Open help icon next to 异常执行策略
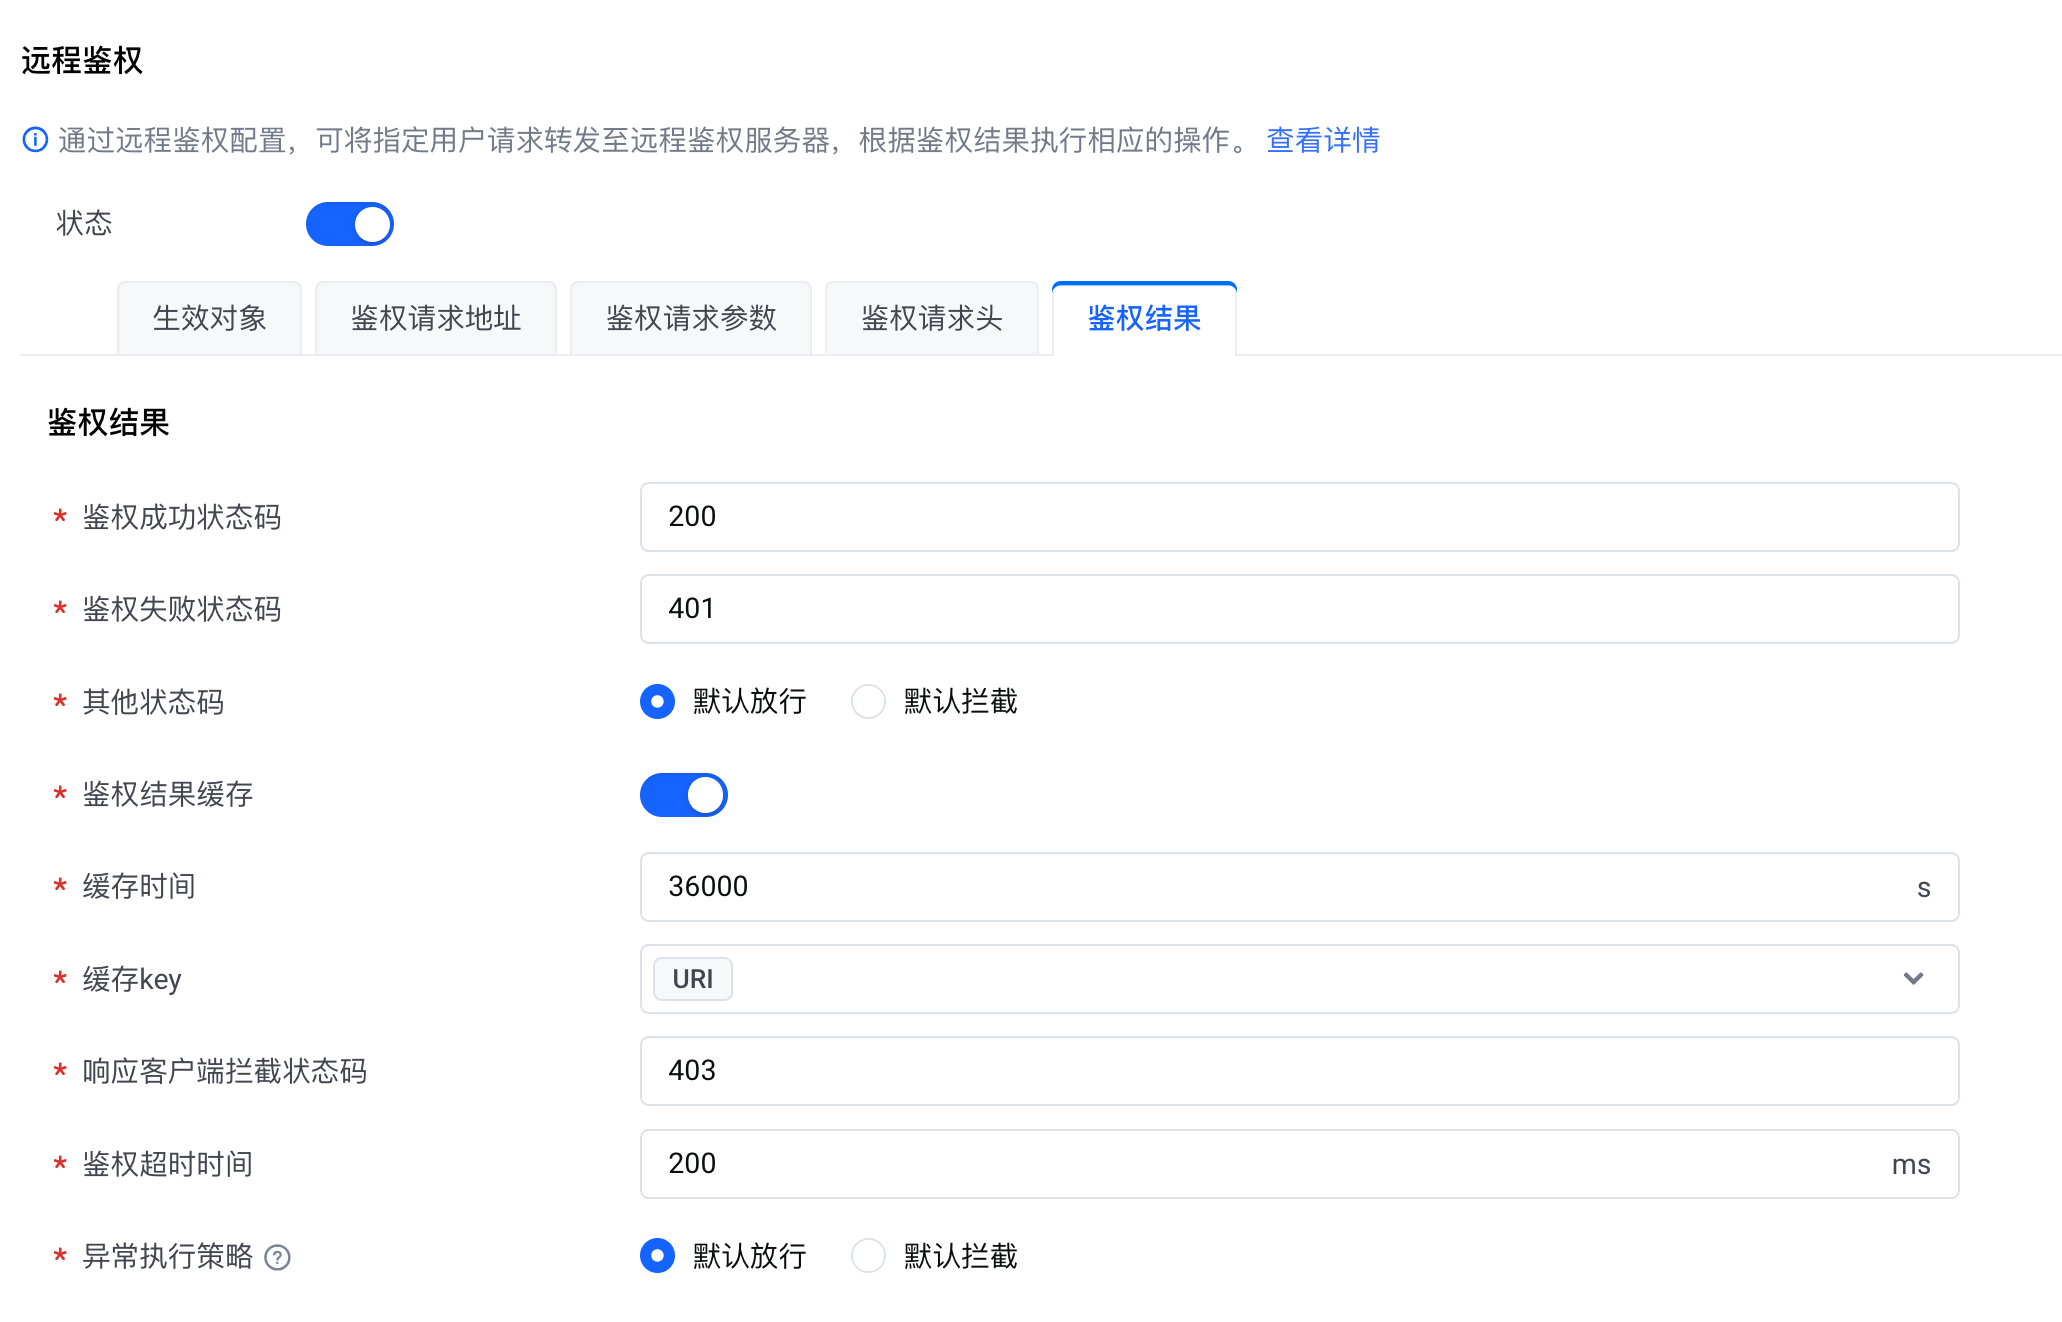The width and height of the screenshot is (2062, 1322). [277, 1257]
